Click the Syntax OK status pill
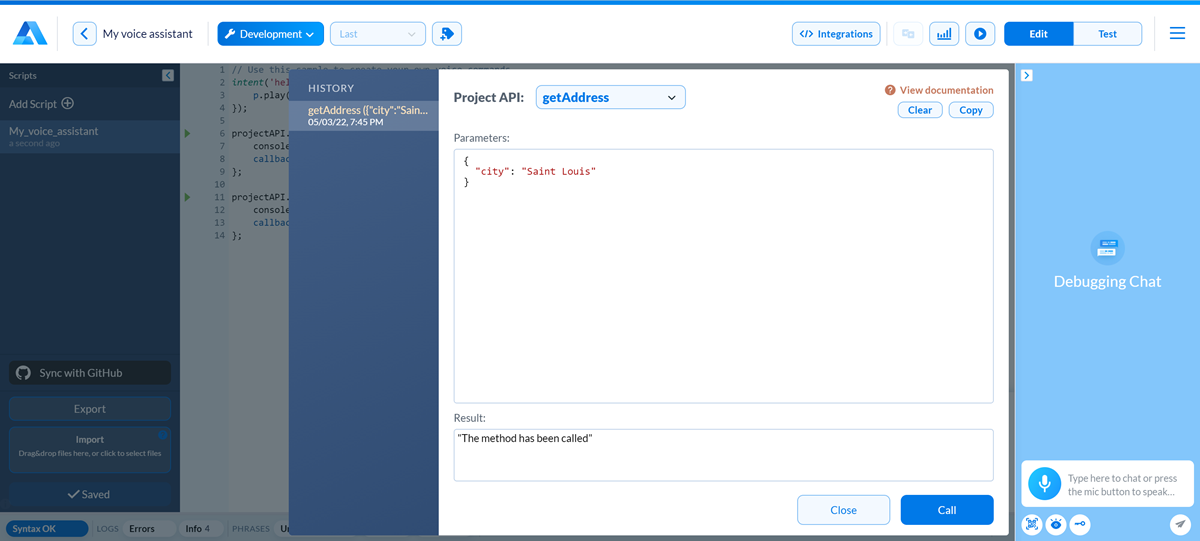 [x=47, y=528]
